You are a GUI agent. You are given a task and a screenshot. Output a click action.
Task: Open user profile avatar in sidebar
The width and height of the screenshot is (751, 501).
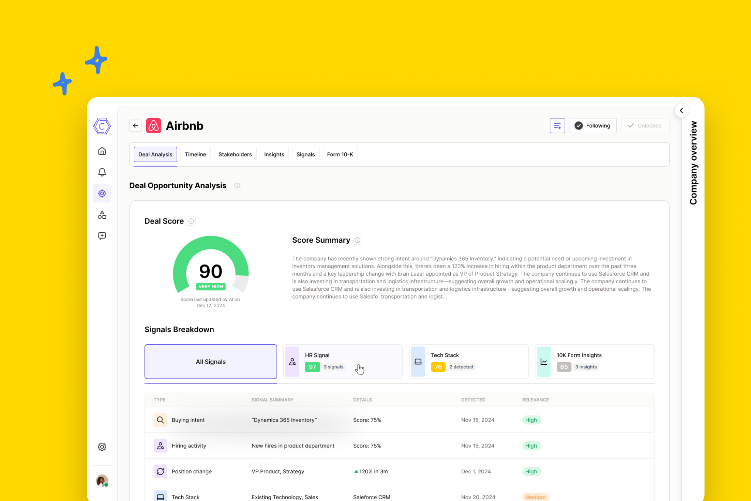[102, 480]
